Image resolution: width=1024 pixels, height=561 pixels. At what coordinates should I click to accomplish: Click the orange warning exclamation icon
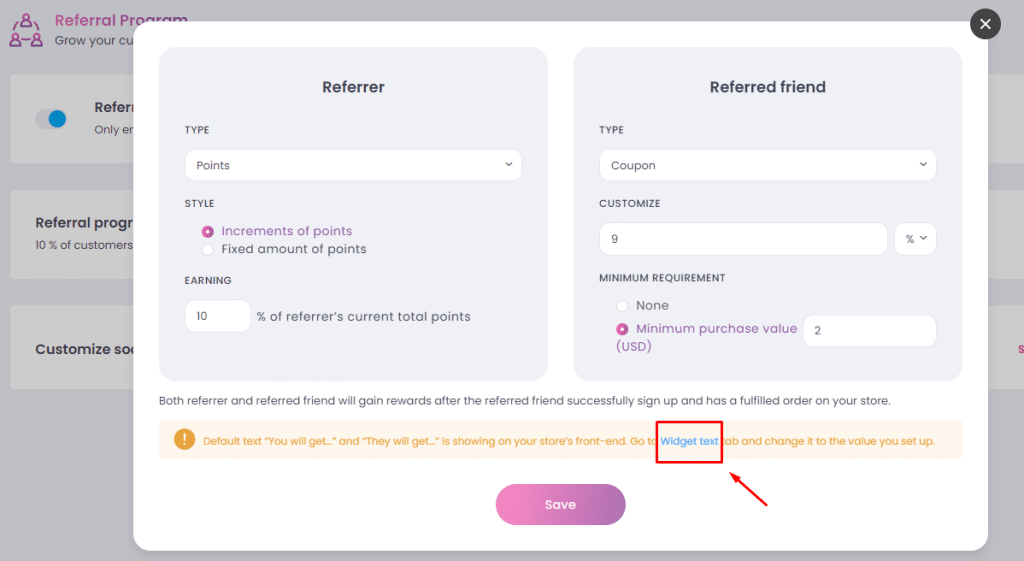click(184, 440)
